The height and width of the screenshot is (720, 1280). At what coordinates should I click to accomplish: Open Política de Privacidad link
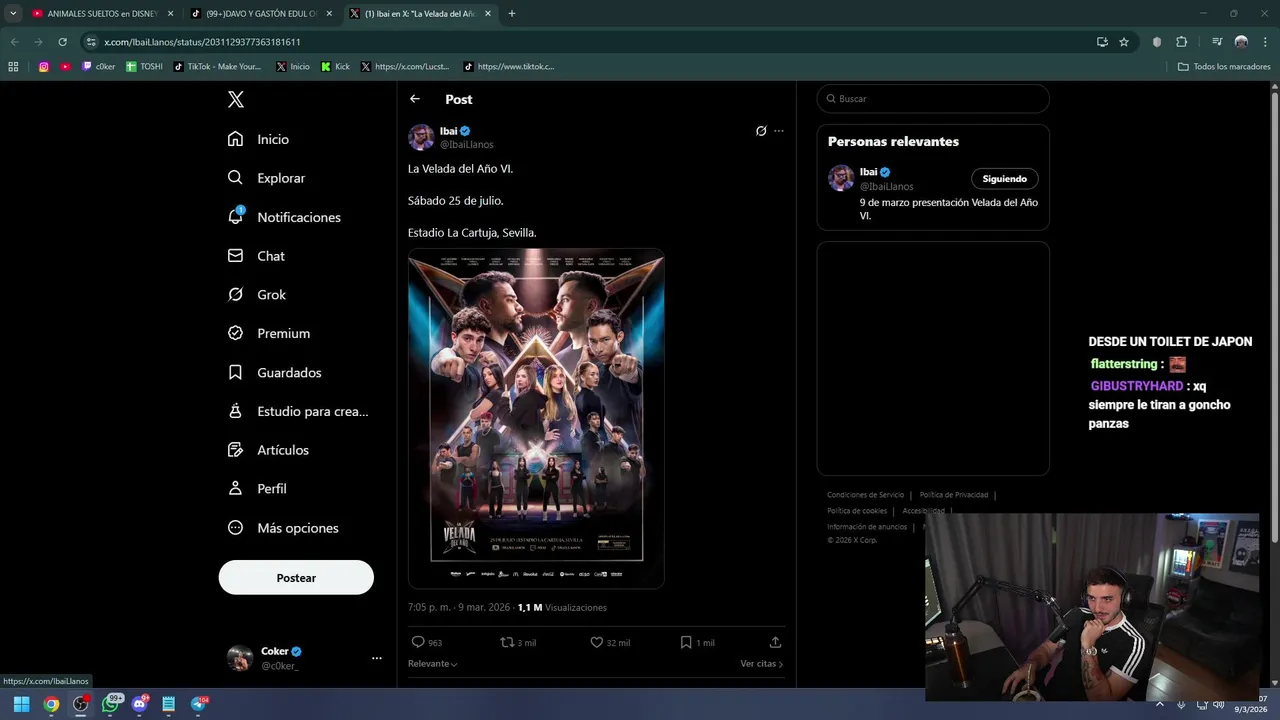click(x=954, y=495)
